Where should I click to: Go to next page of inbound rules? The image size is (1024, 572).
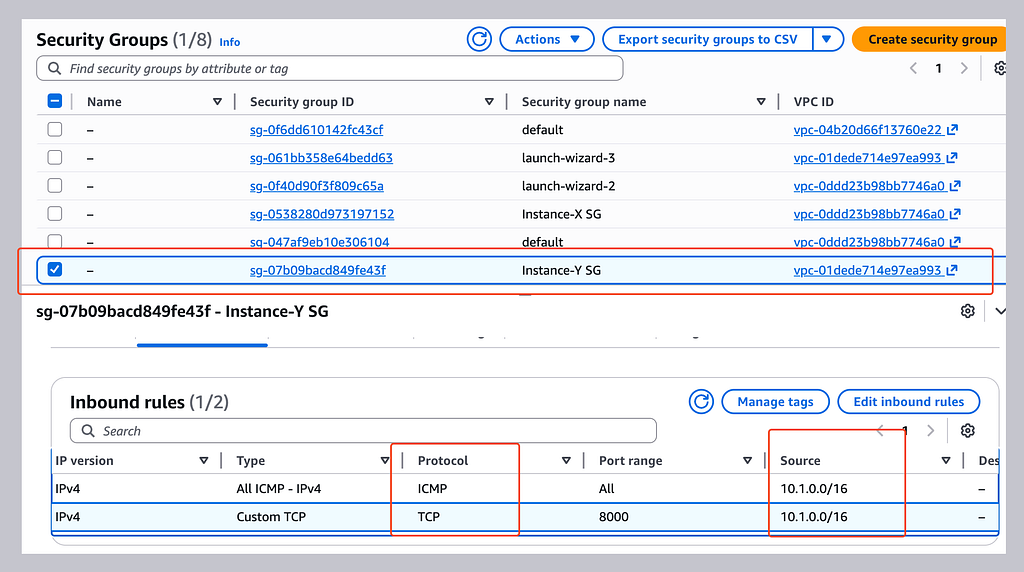point(931,430)
